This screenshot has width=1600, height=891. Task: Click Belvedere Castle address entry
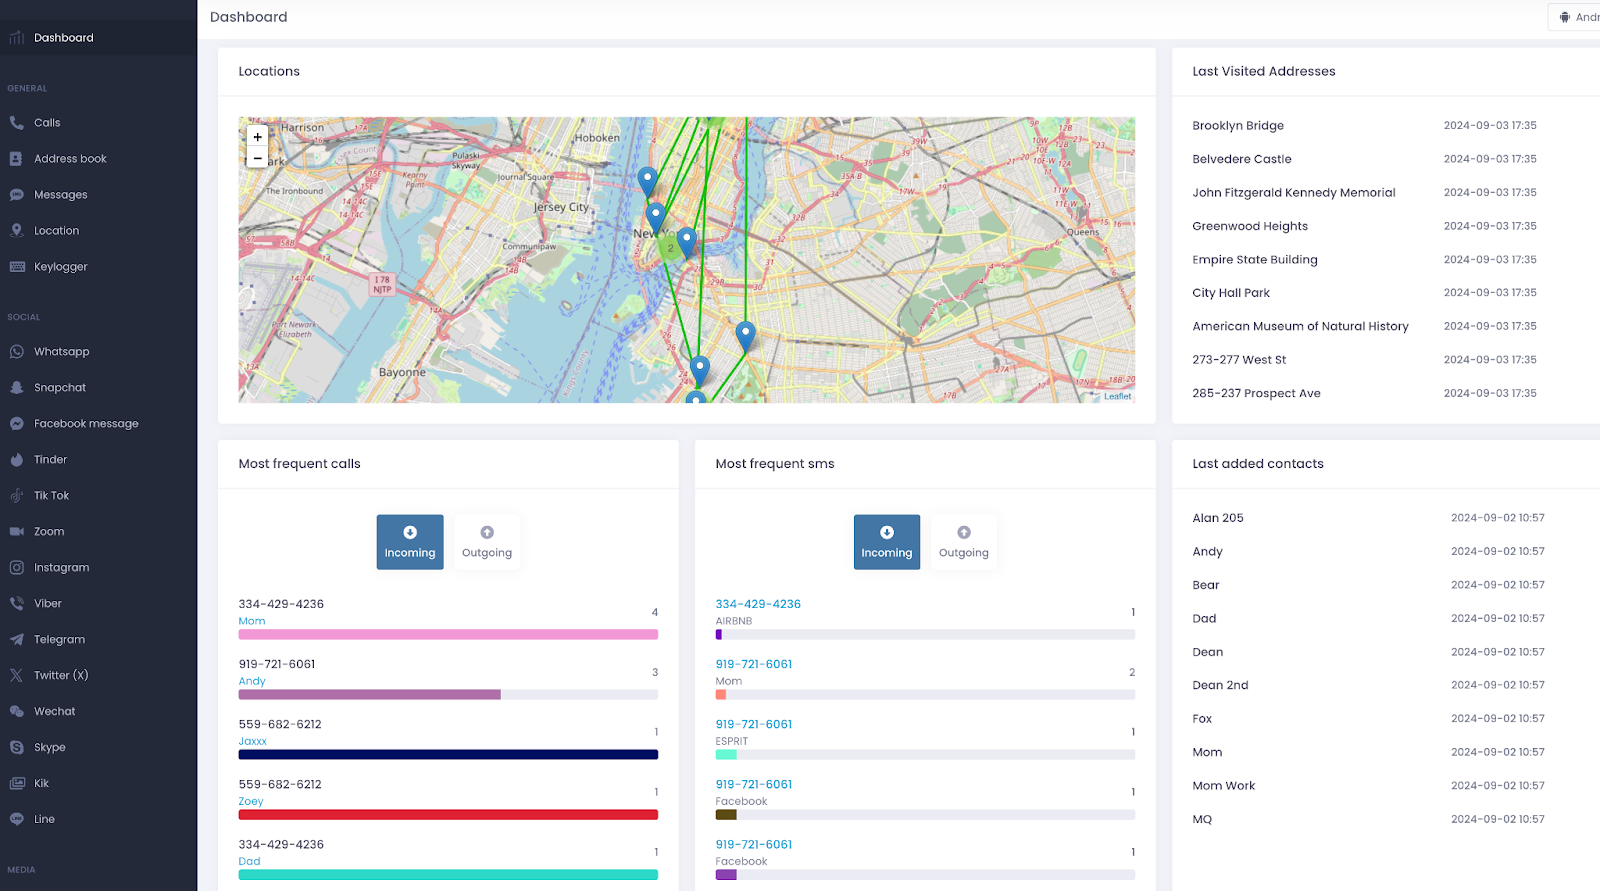pyautogui.click(x=1242, y=159)
